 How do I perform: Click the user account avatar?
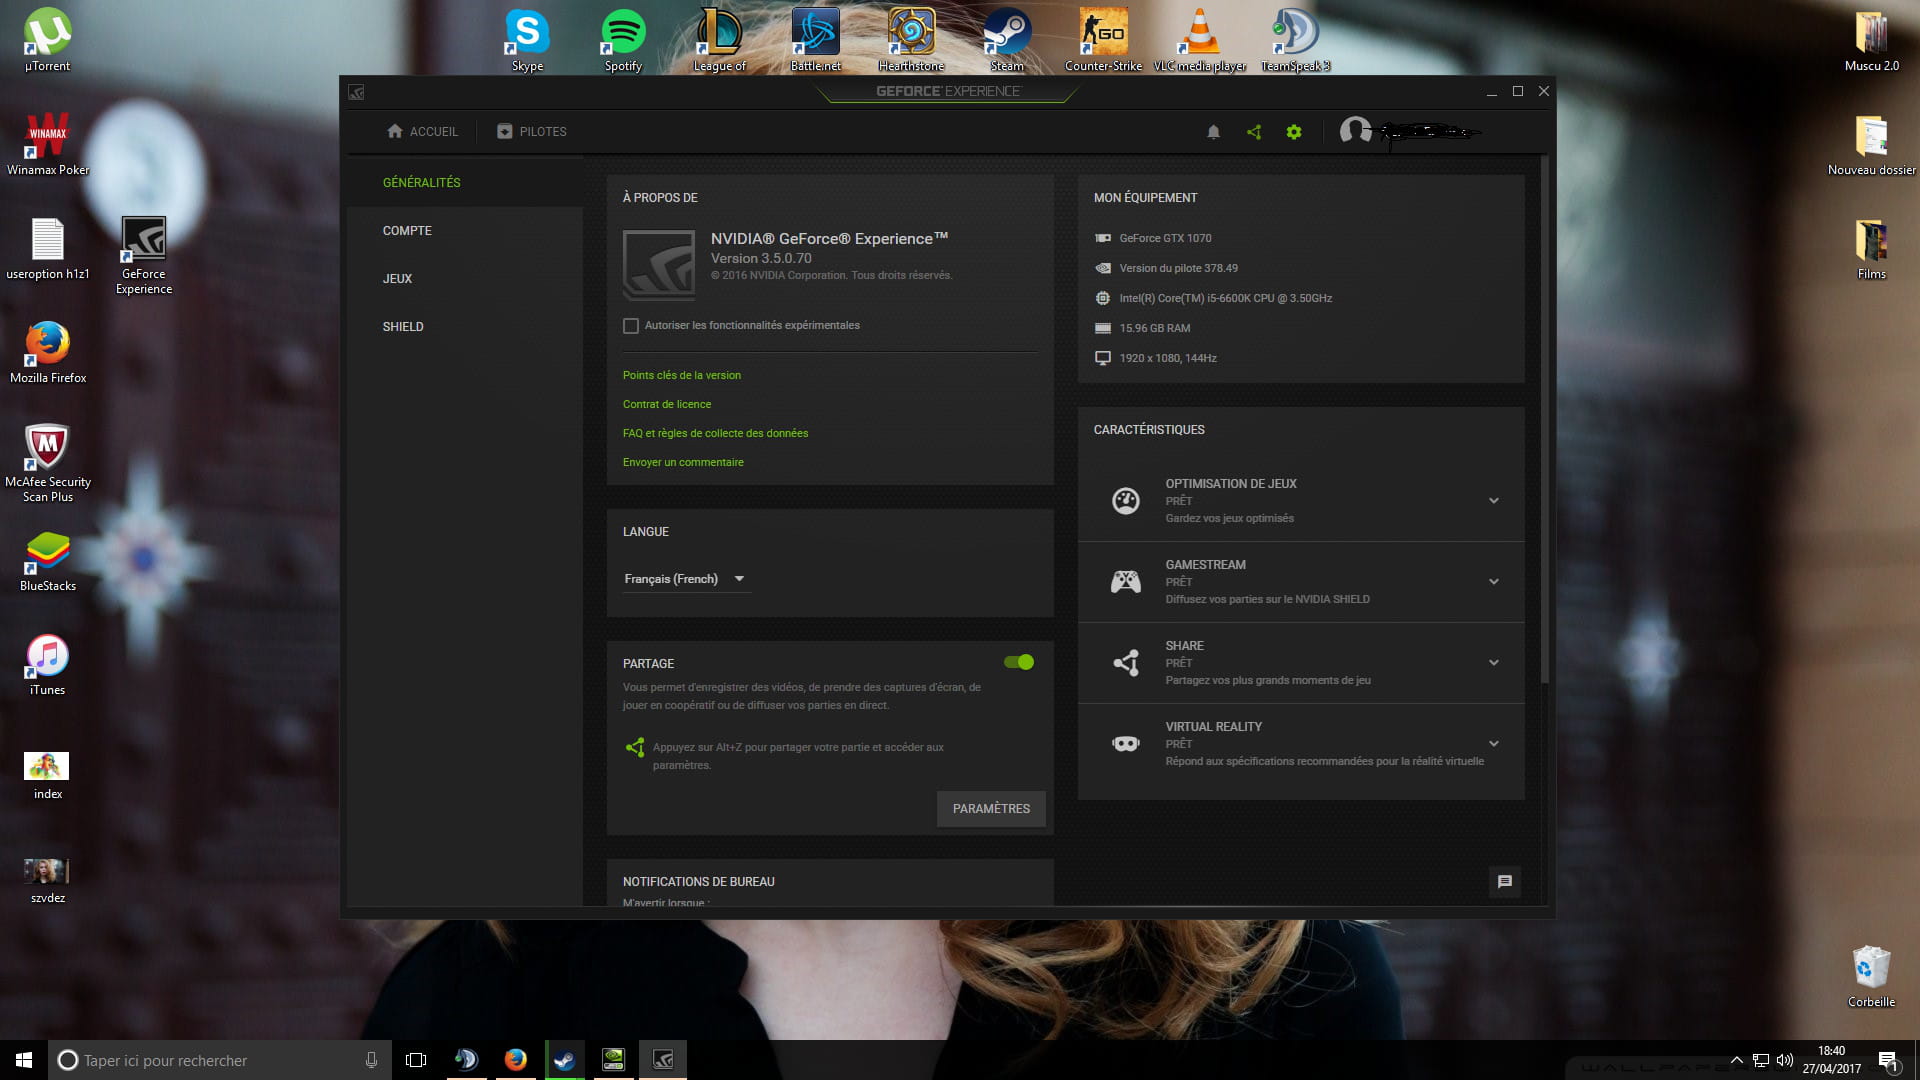(1355, 131)
